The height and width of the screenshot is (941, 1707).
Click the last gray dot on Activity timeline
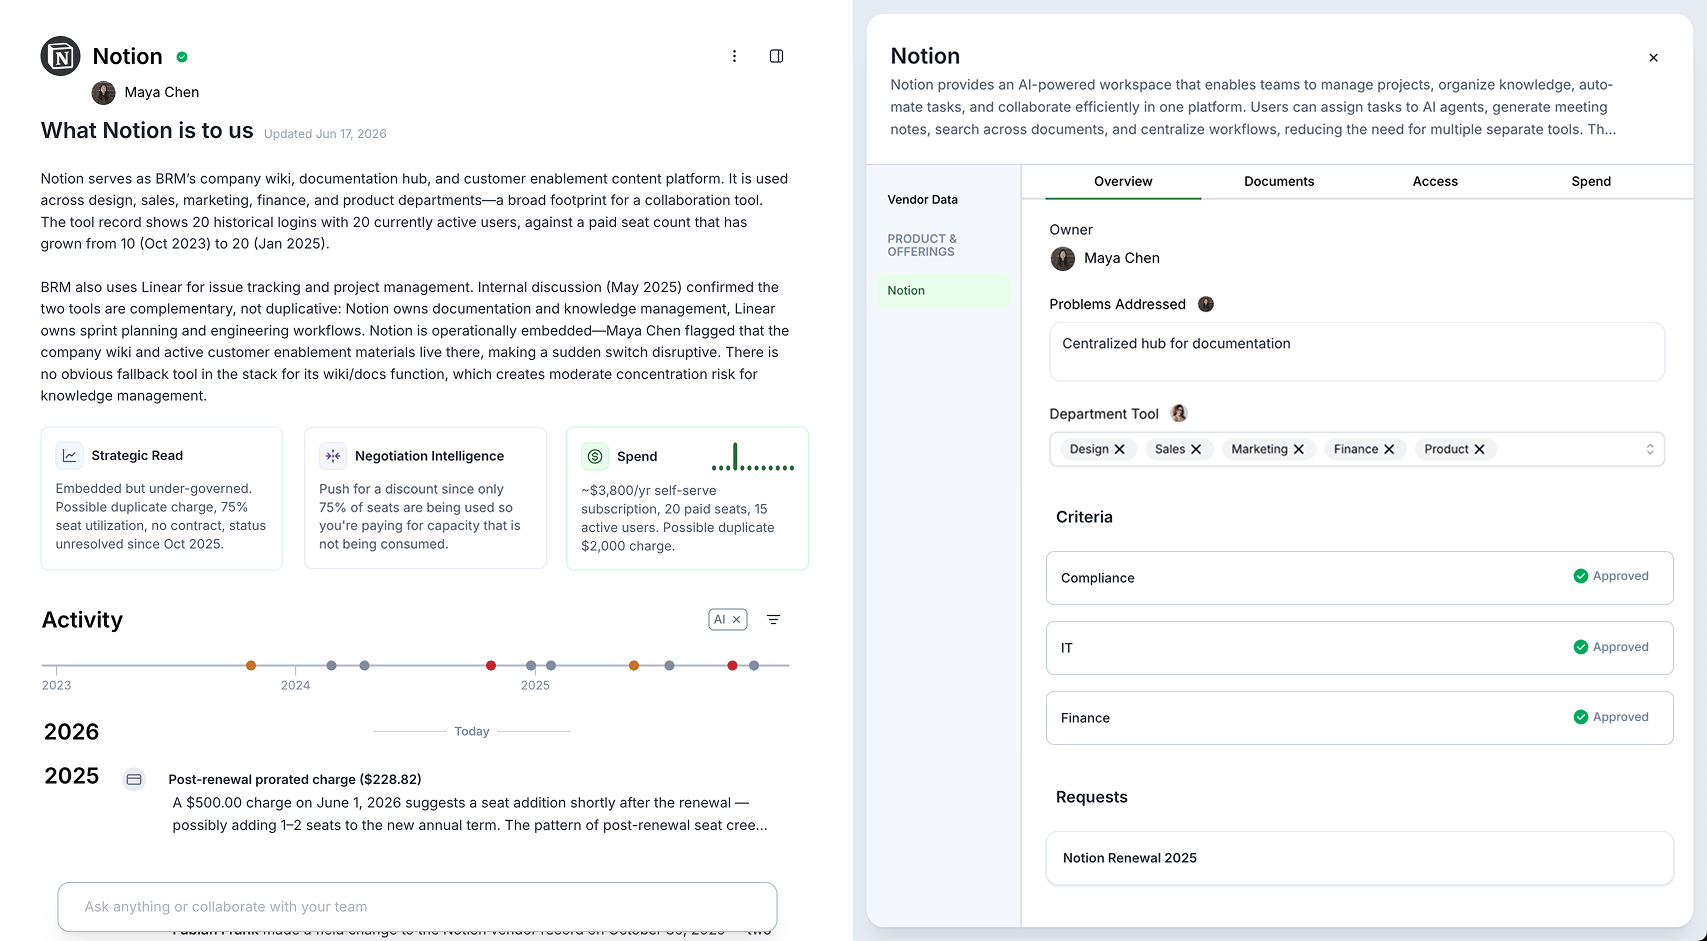pyautogui.click(x=754, y=666)
